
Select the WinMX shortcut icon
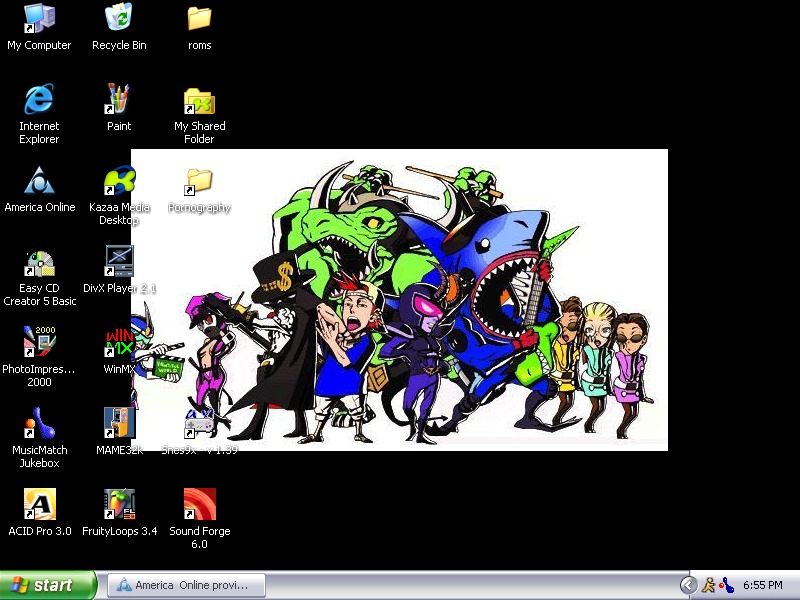click(x=119, y=342)
